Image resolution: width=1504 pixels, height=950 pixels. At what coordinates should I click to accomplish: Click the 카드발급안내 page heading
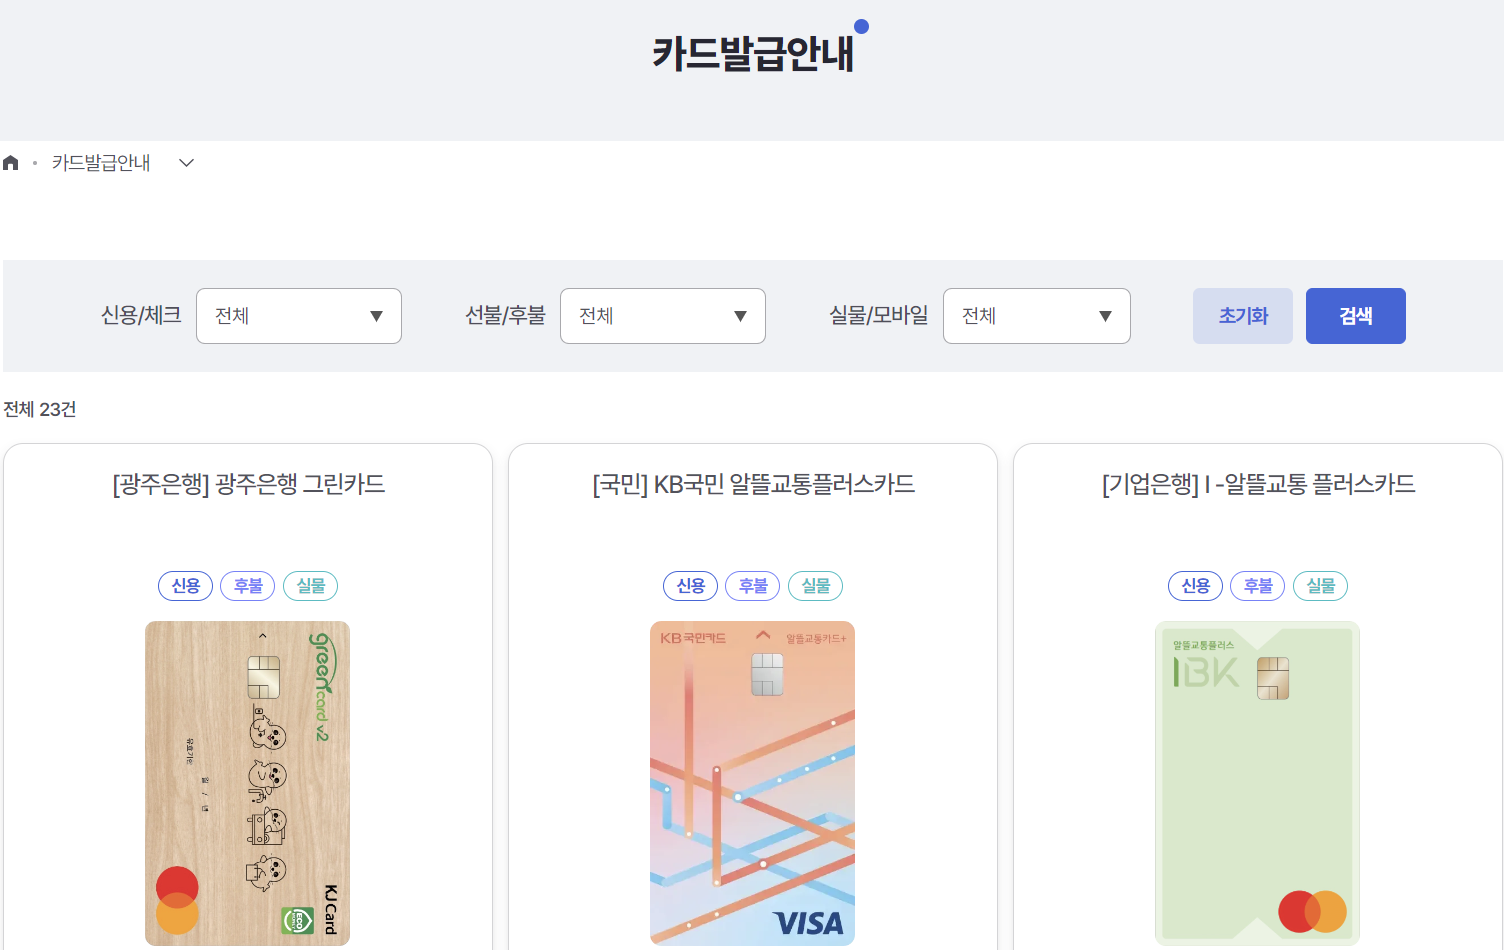(x=753, y=54)
